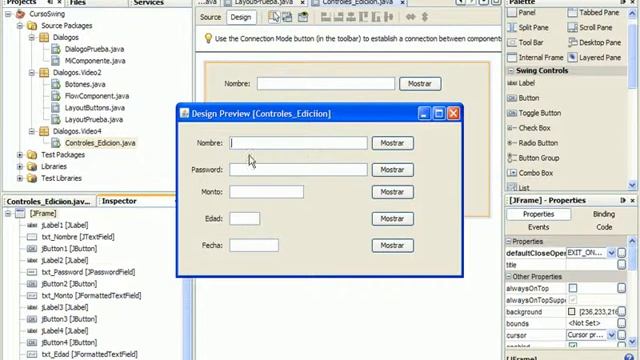Select Botones.java in project tree
The image size is (640, 360).
tap(85, 84)
